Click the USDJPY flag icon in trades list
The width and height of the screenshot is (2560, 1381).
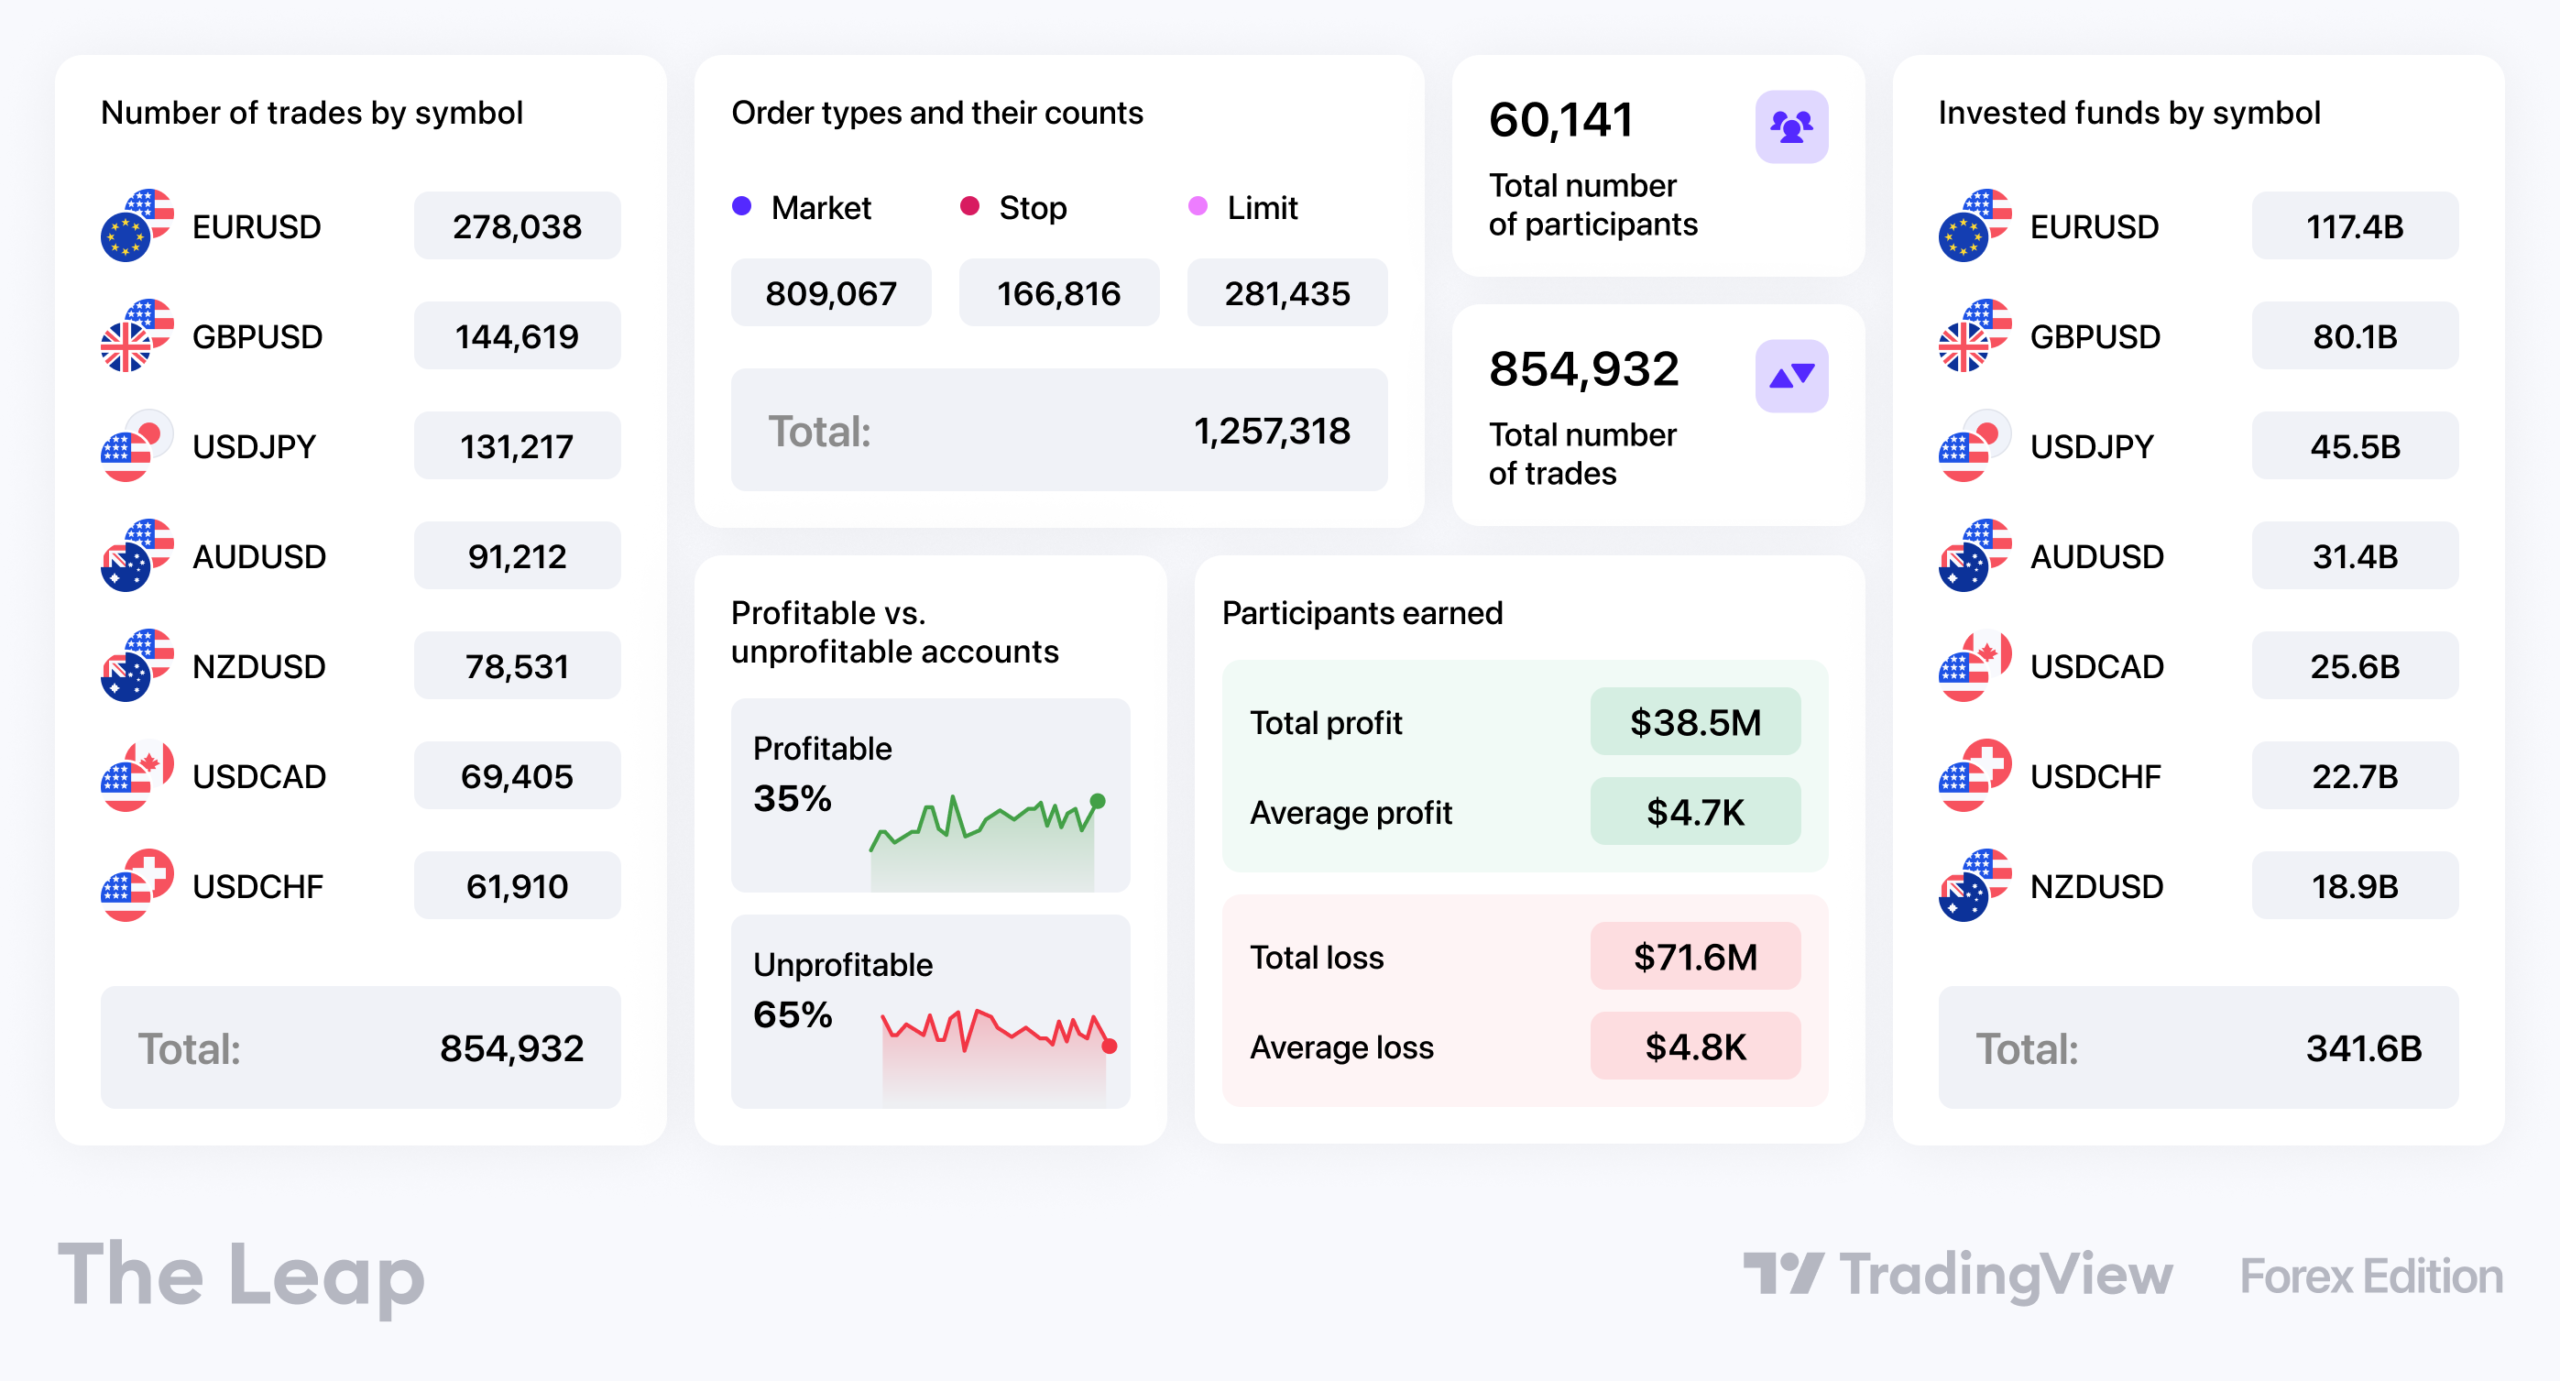[x=137, y=446]
